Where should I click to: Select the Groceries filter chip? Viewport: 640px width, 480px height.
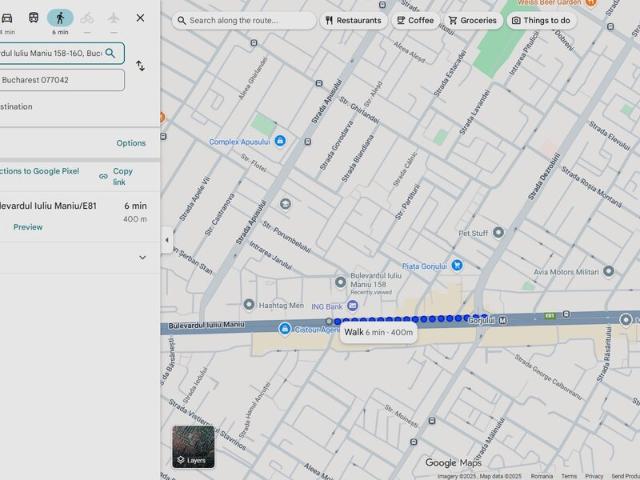[472, 20]
